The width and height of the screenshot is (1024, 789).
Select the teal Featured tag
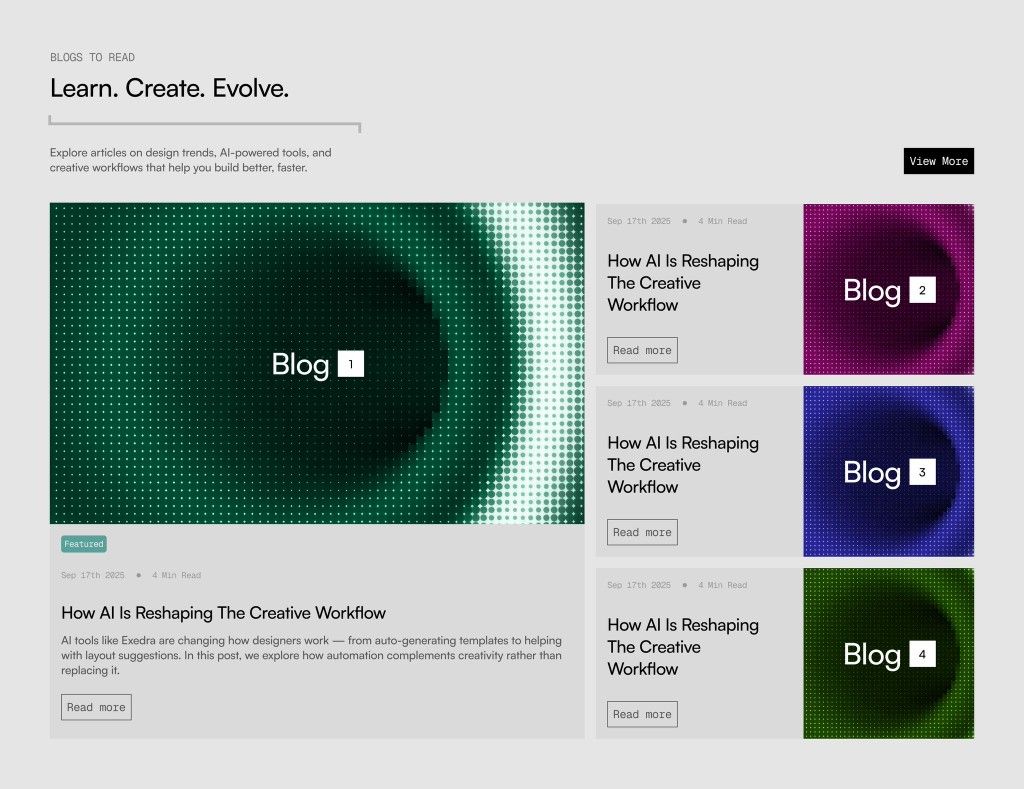(84, 544)
